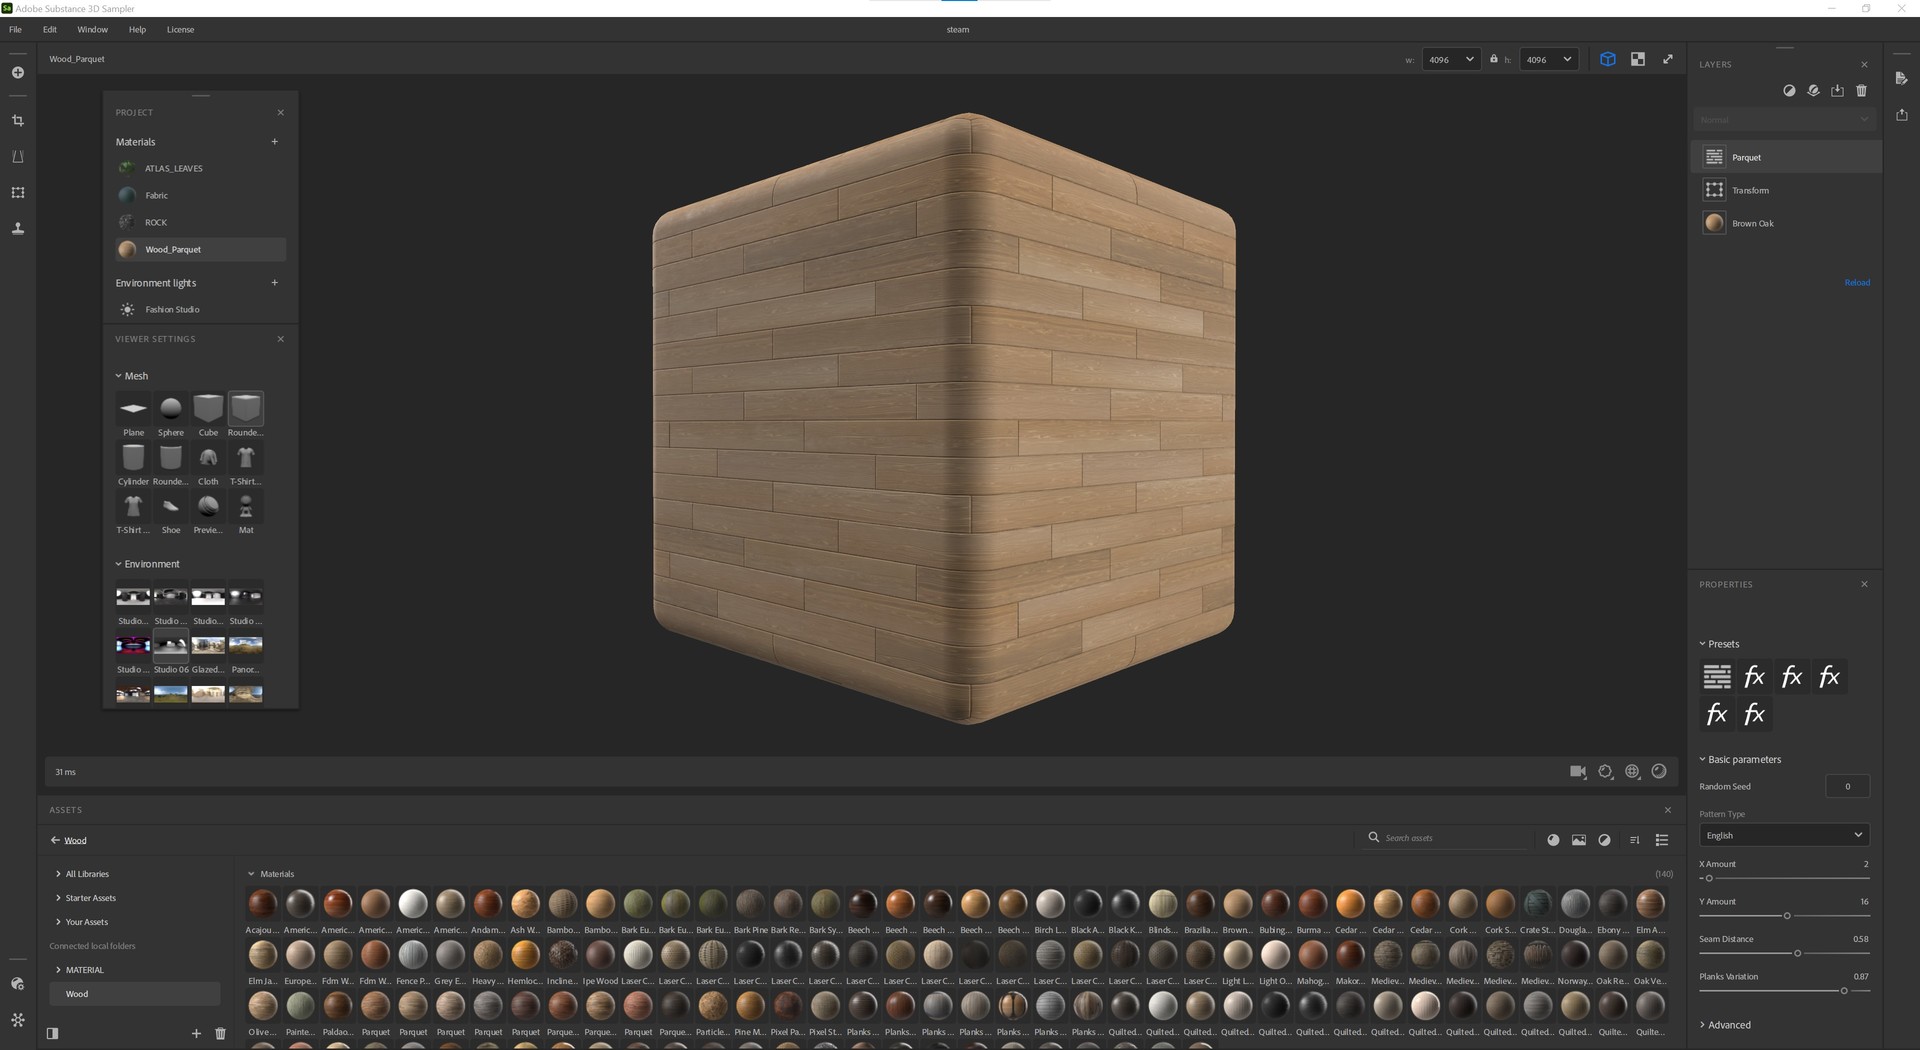Toggle the materials filter in the Assets search bar
The width and height of the screenshot is (1920, 1050).
click(1554, 840)
